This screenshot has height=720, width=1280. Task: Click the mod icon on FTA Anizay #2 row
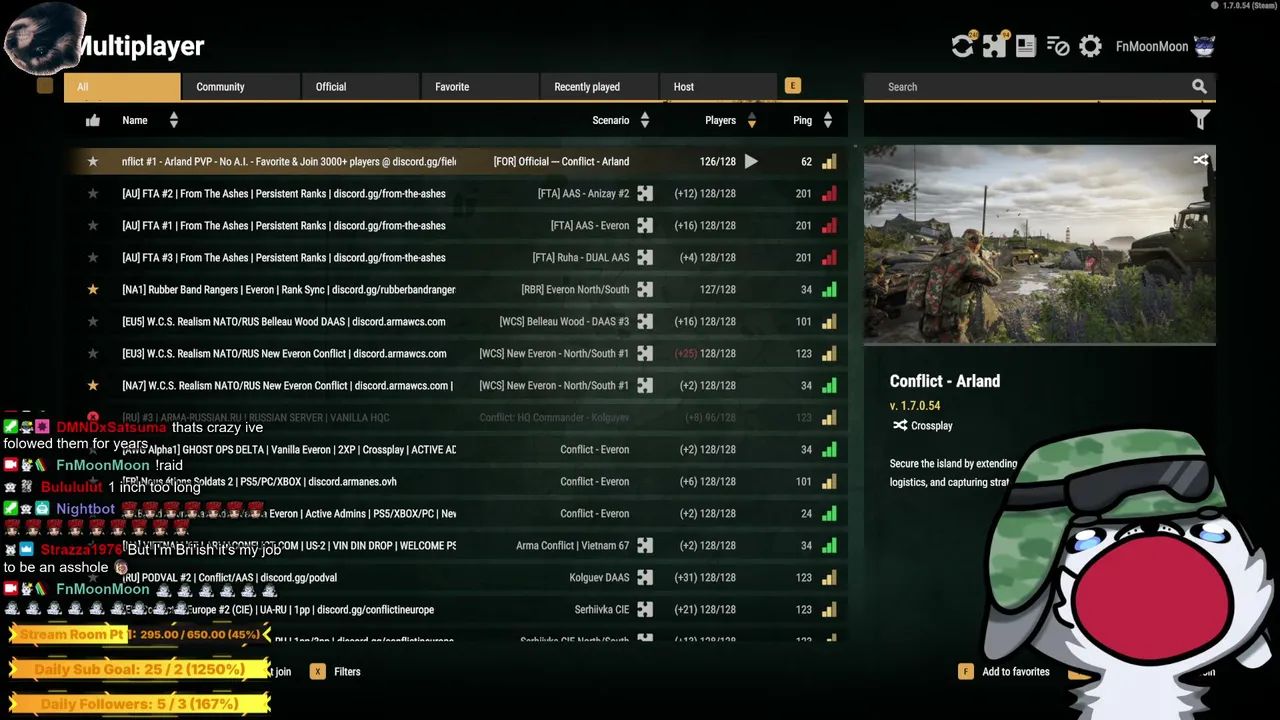(645, 193)
